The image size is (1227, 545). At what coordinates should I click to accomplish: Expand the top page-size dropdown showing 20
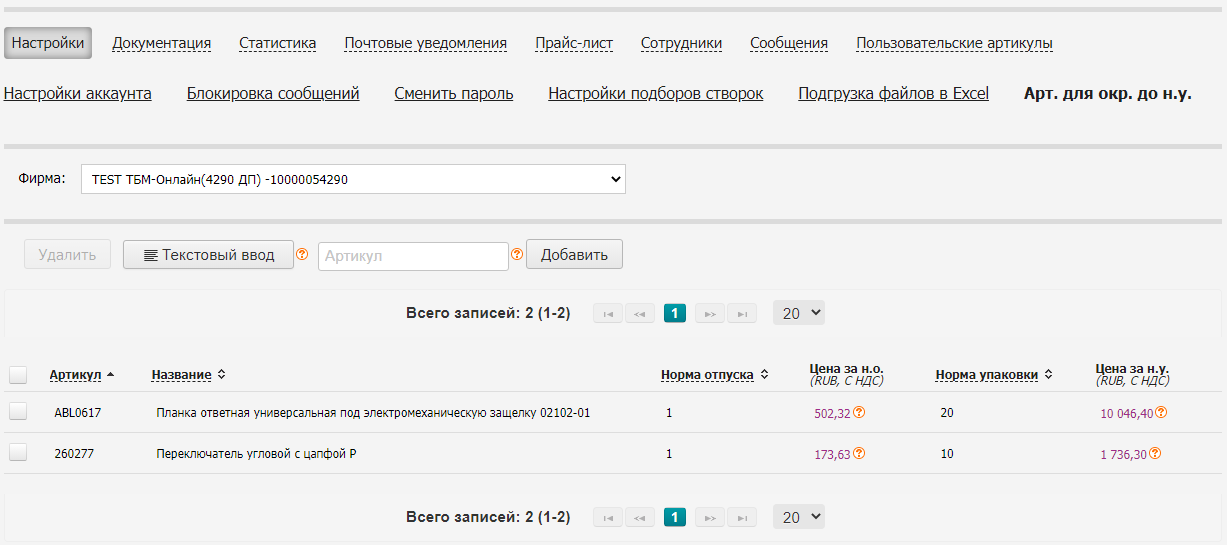click(801, 313)
